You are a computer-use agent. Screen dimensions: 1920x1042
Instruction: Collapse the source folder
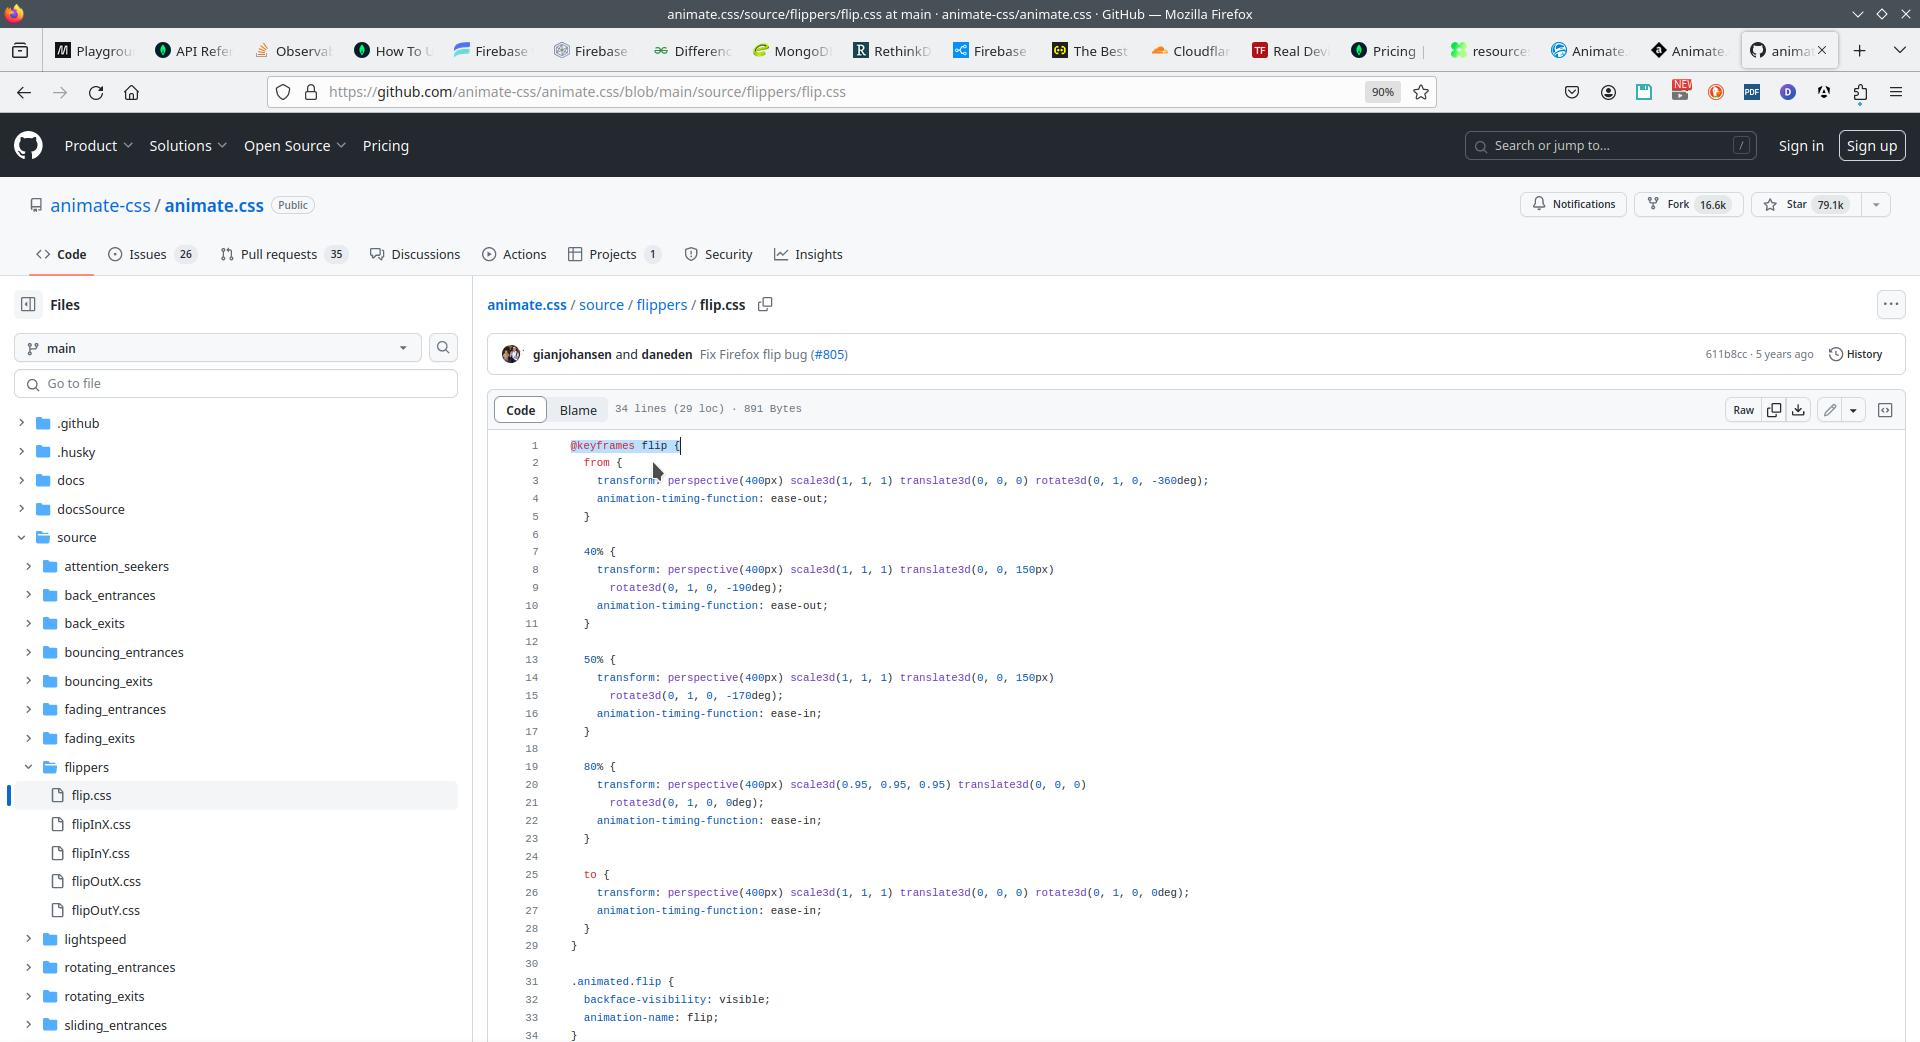(21, 537)
